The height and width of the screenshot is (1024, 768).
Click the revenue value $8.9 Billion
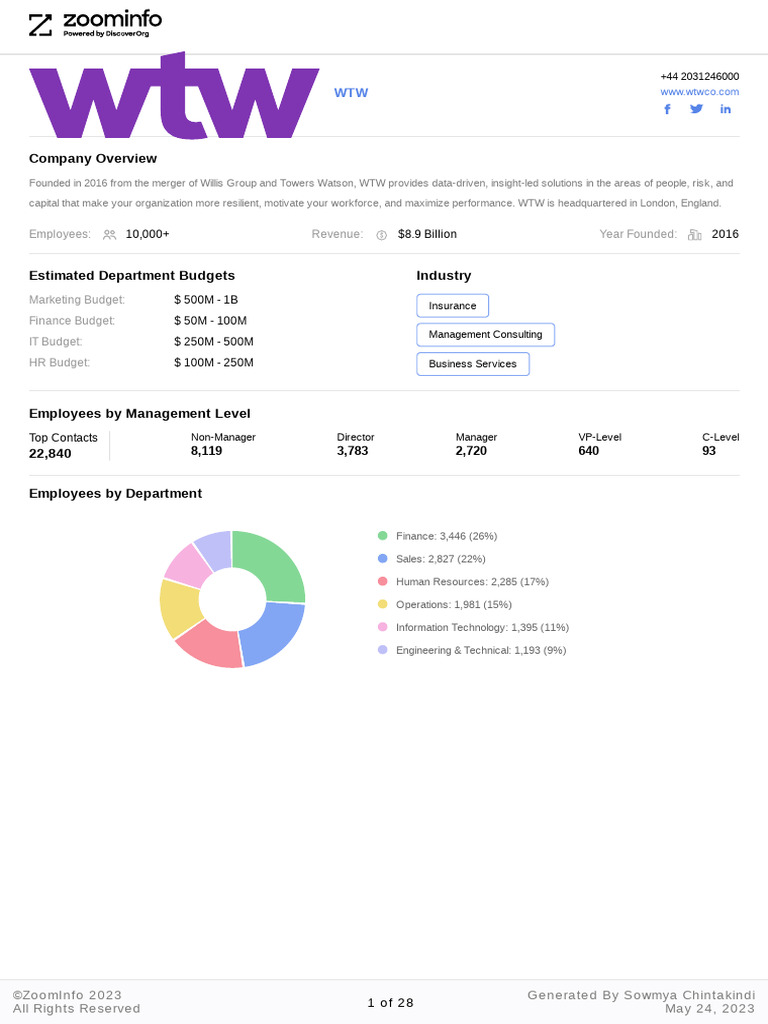(427, 234)
